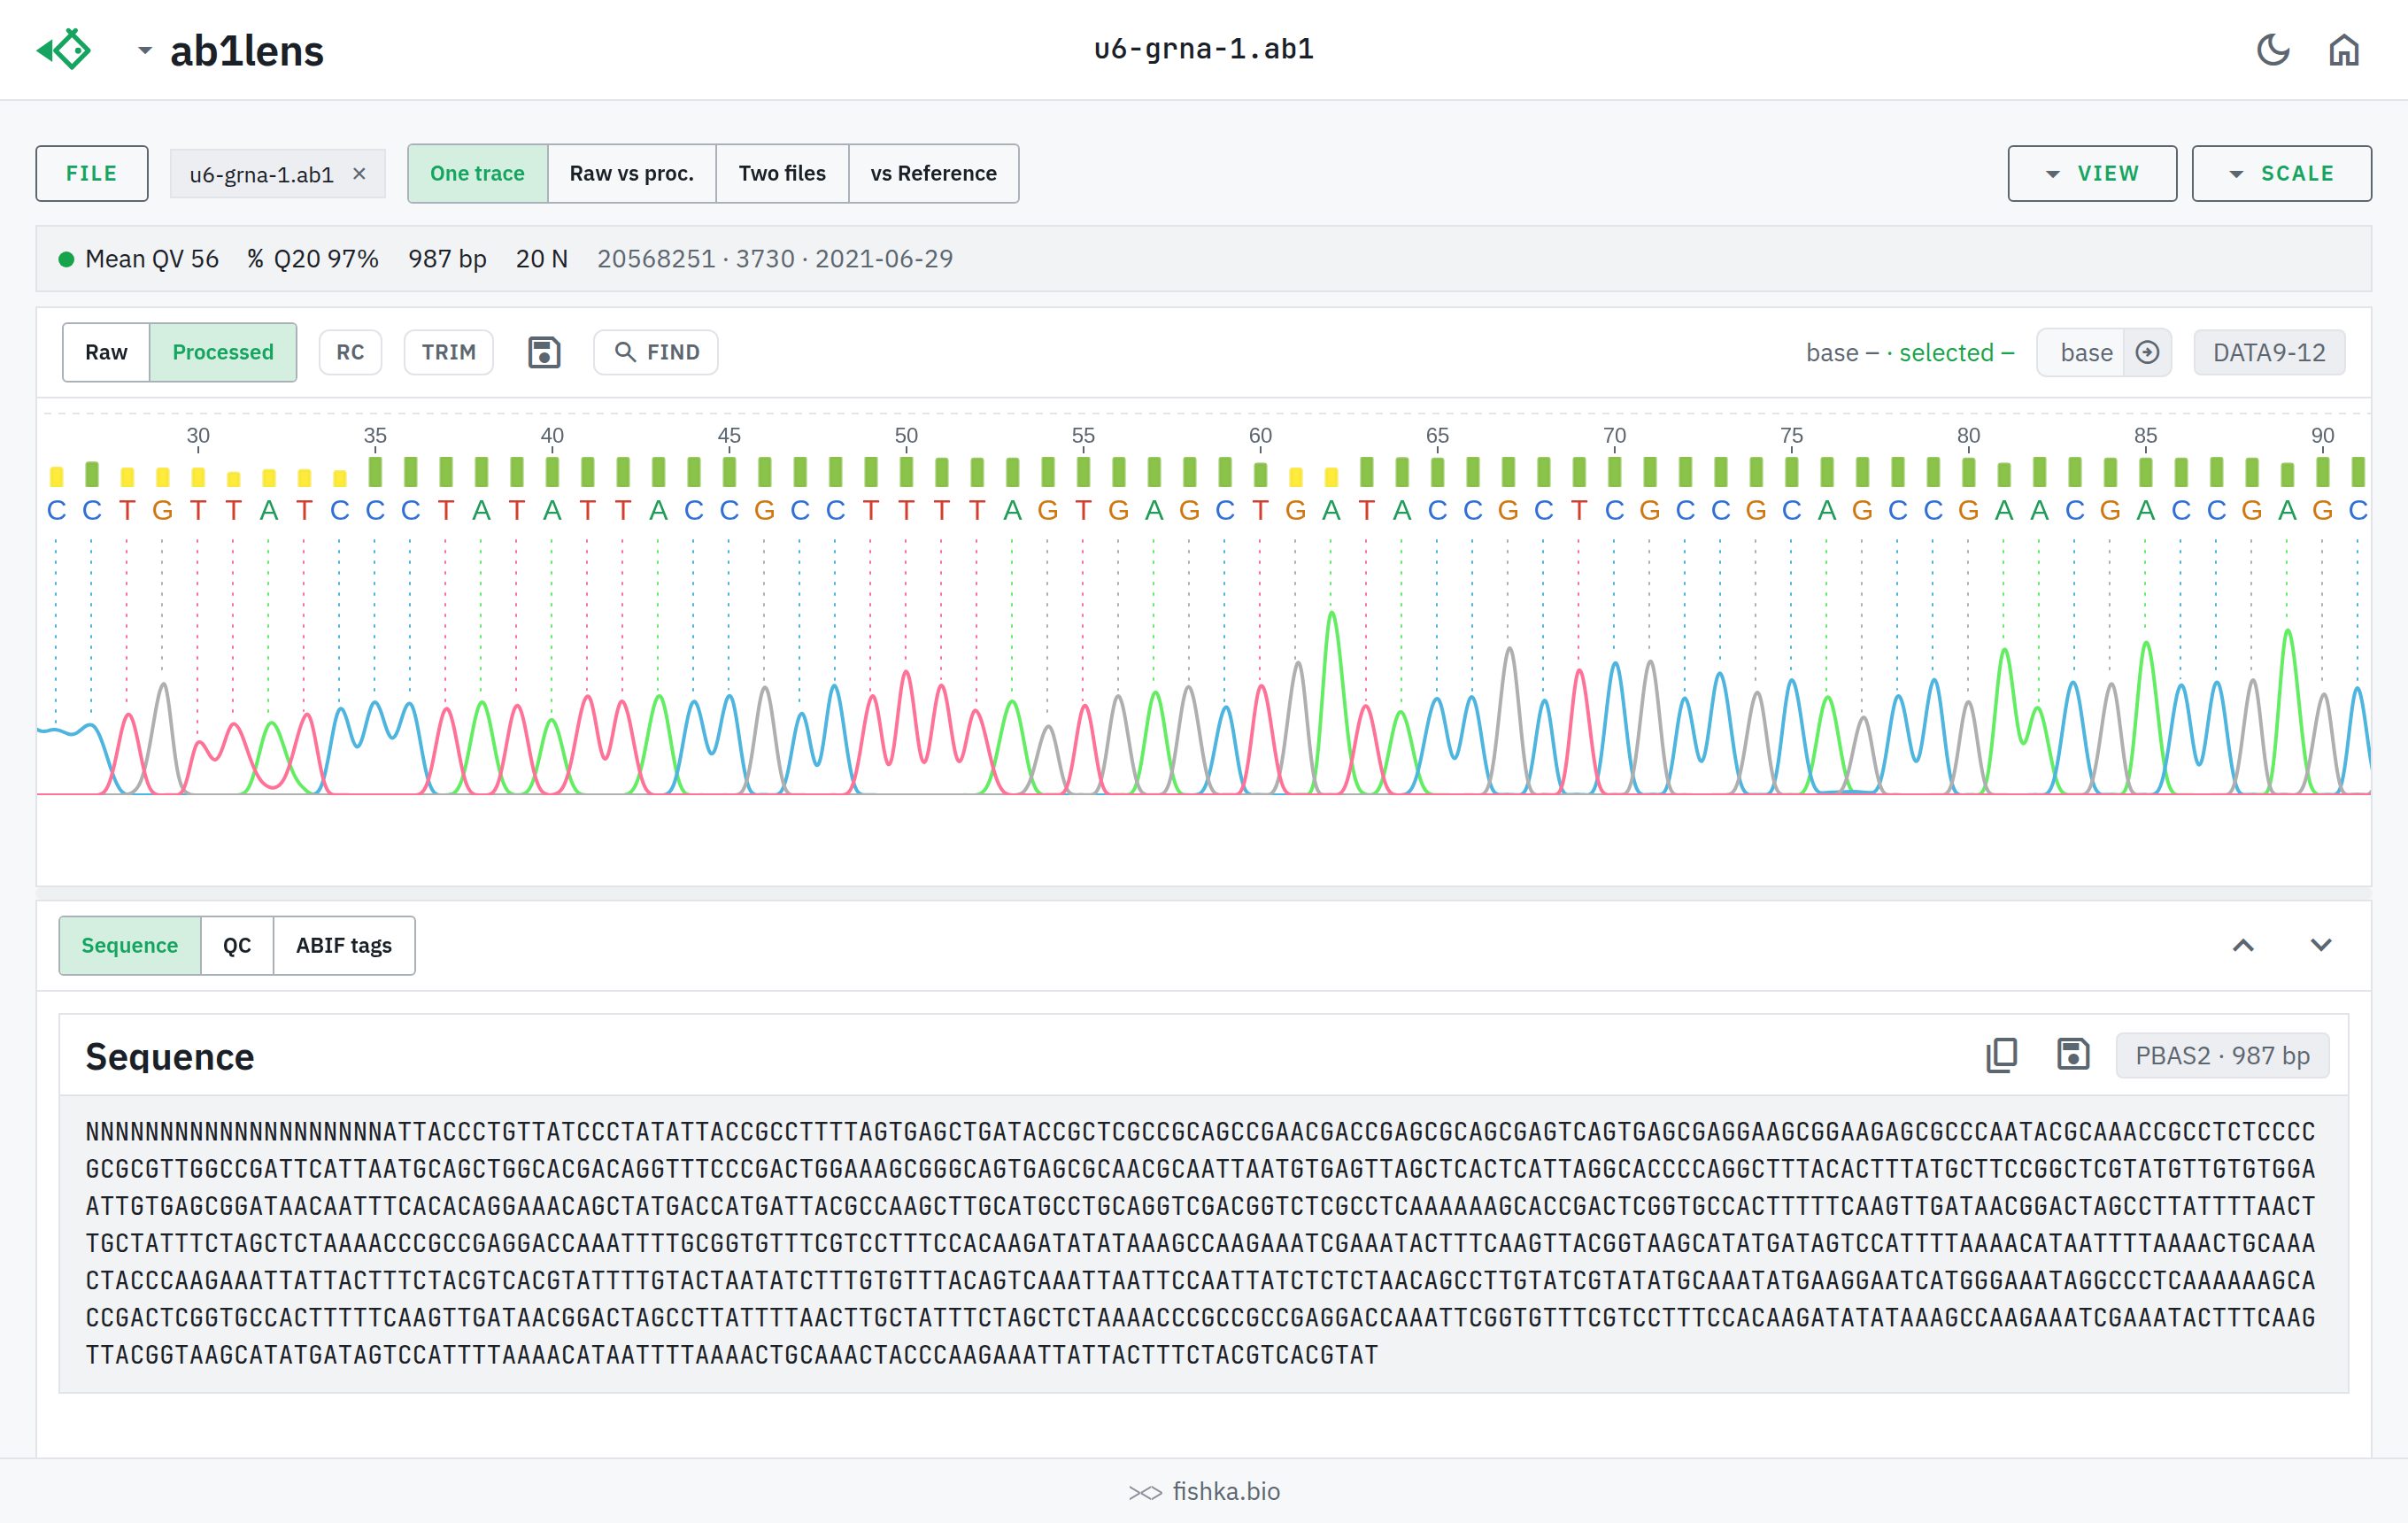Click the u6-grna-1.ab1 page title

(x=1203, y=49)
